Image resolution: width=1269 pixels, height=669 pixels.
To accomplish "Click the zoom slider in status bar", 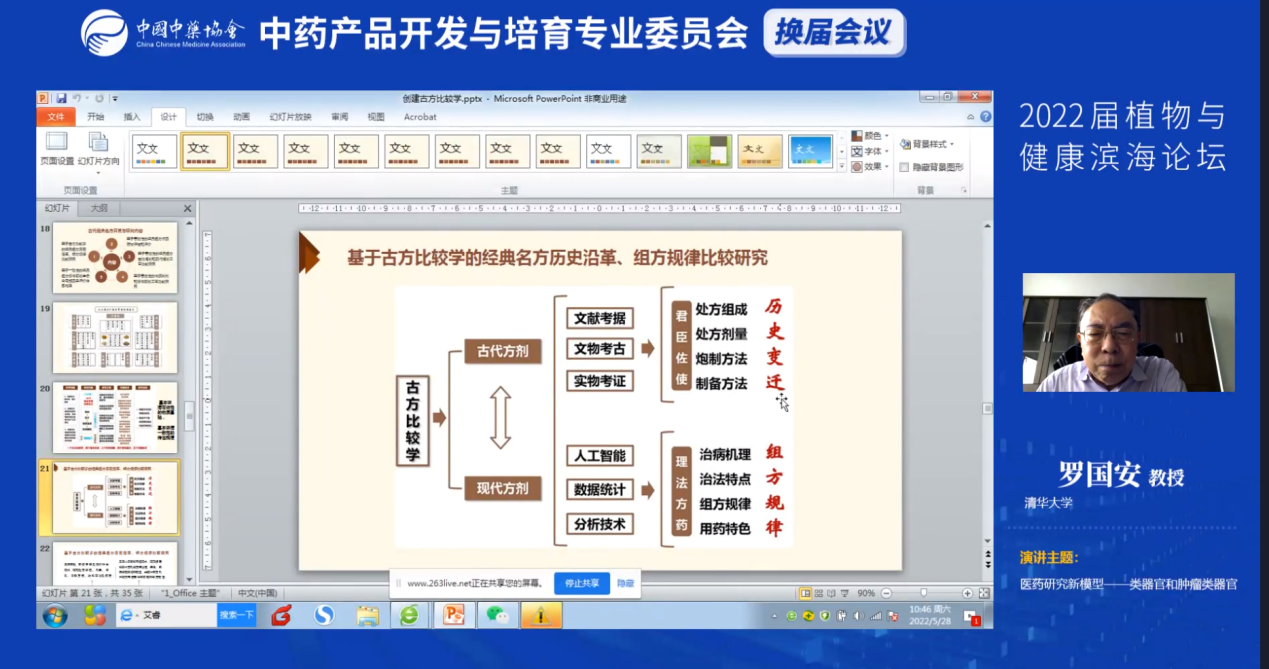I will click(x=922, y=593).
